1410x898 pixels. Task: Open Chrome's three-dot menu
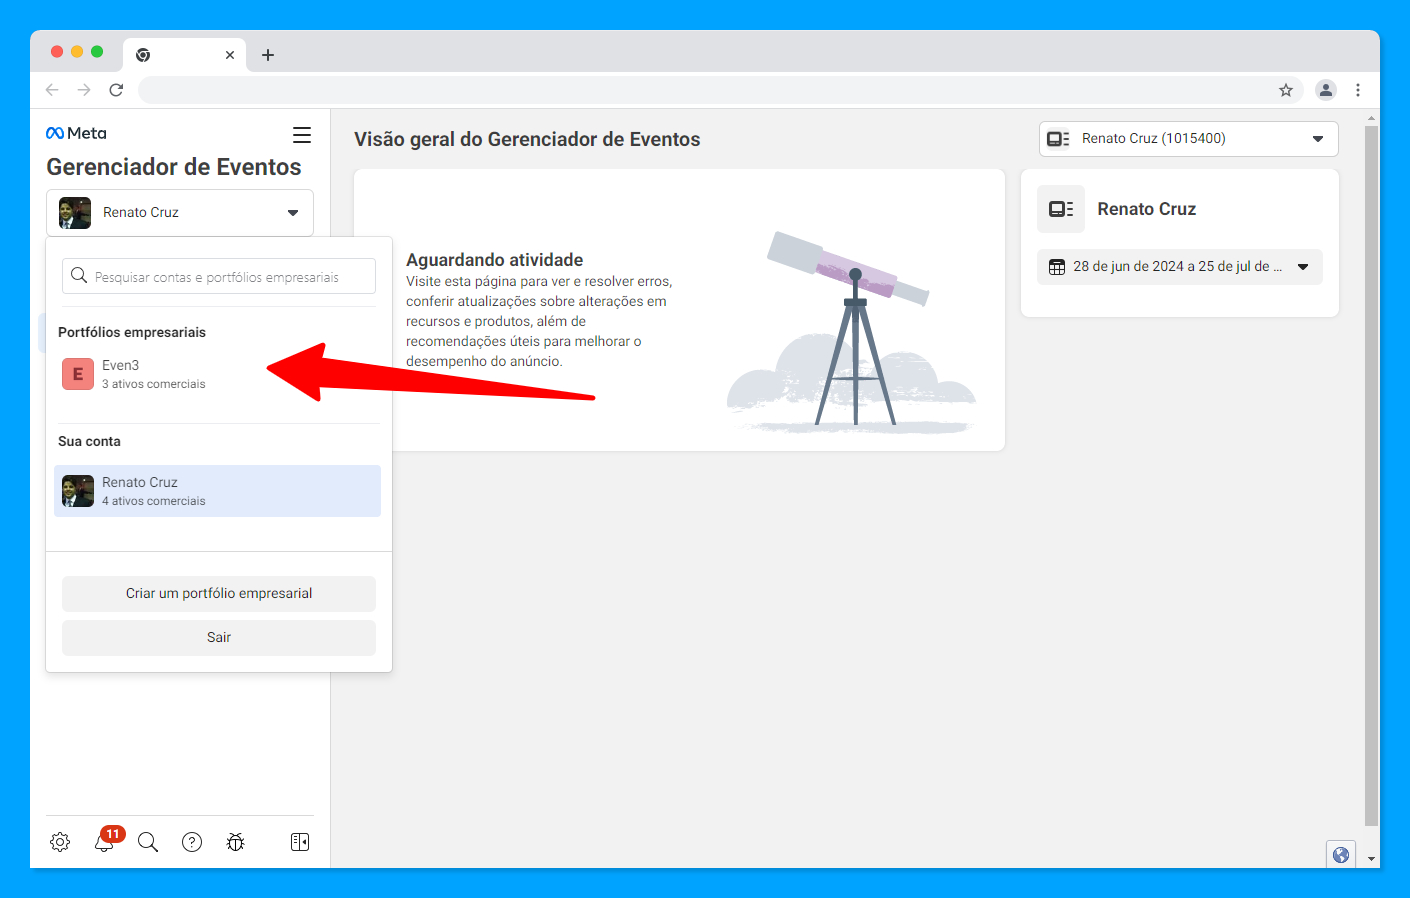pyautogui.click(x=1358, y=90)
